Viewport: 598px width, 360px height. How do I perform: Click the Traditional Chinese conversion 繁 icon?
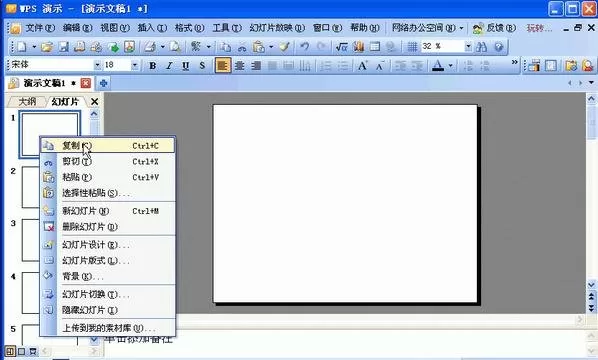pos(196,47)
